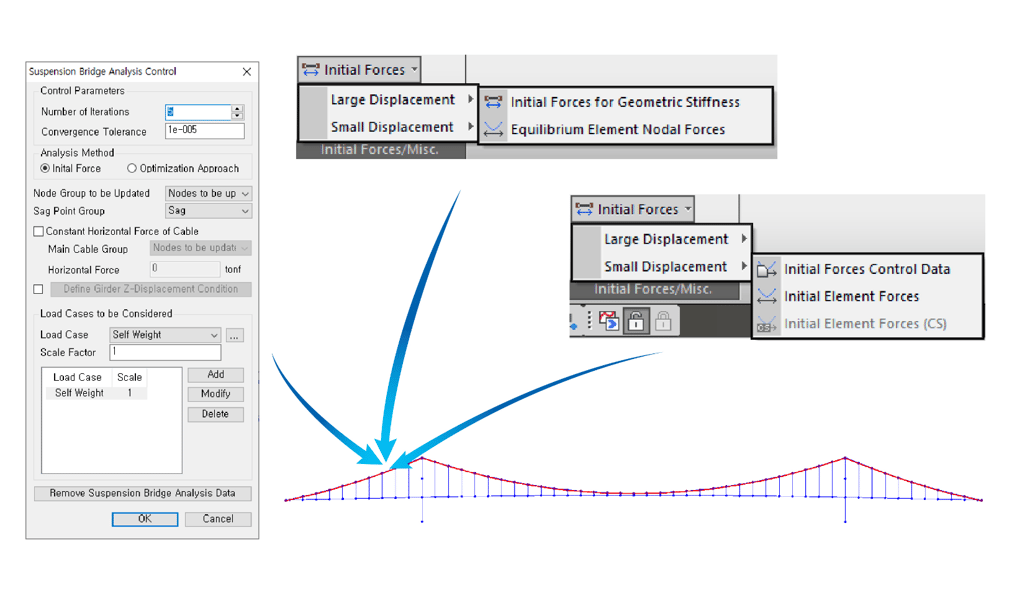
Task: Enable Constant Horizontal Force of Cable checkbox
Action: coord(39,231)
